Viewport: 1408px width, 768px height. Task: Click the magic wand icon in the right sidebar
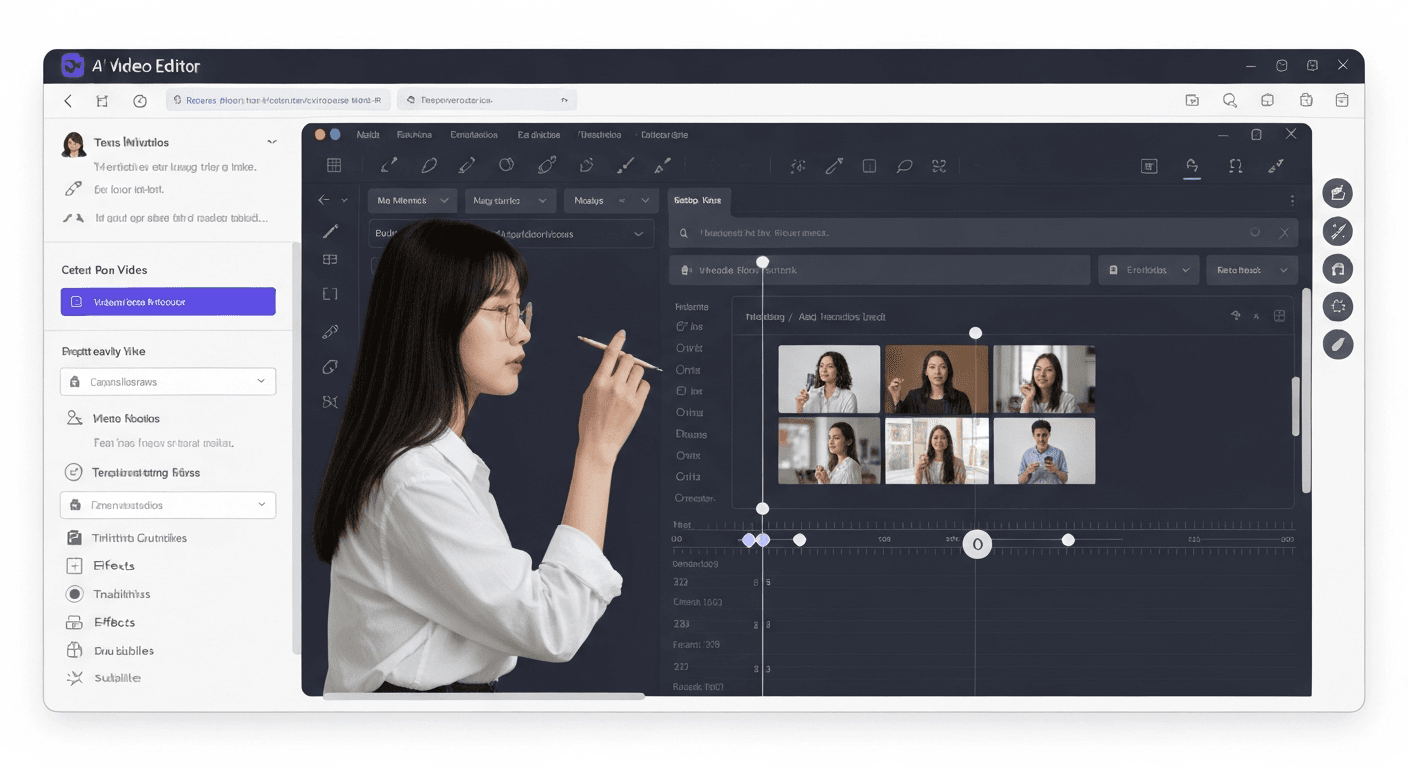(1338, 231)
